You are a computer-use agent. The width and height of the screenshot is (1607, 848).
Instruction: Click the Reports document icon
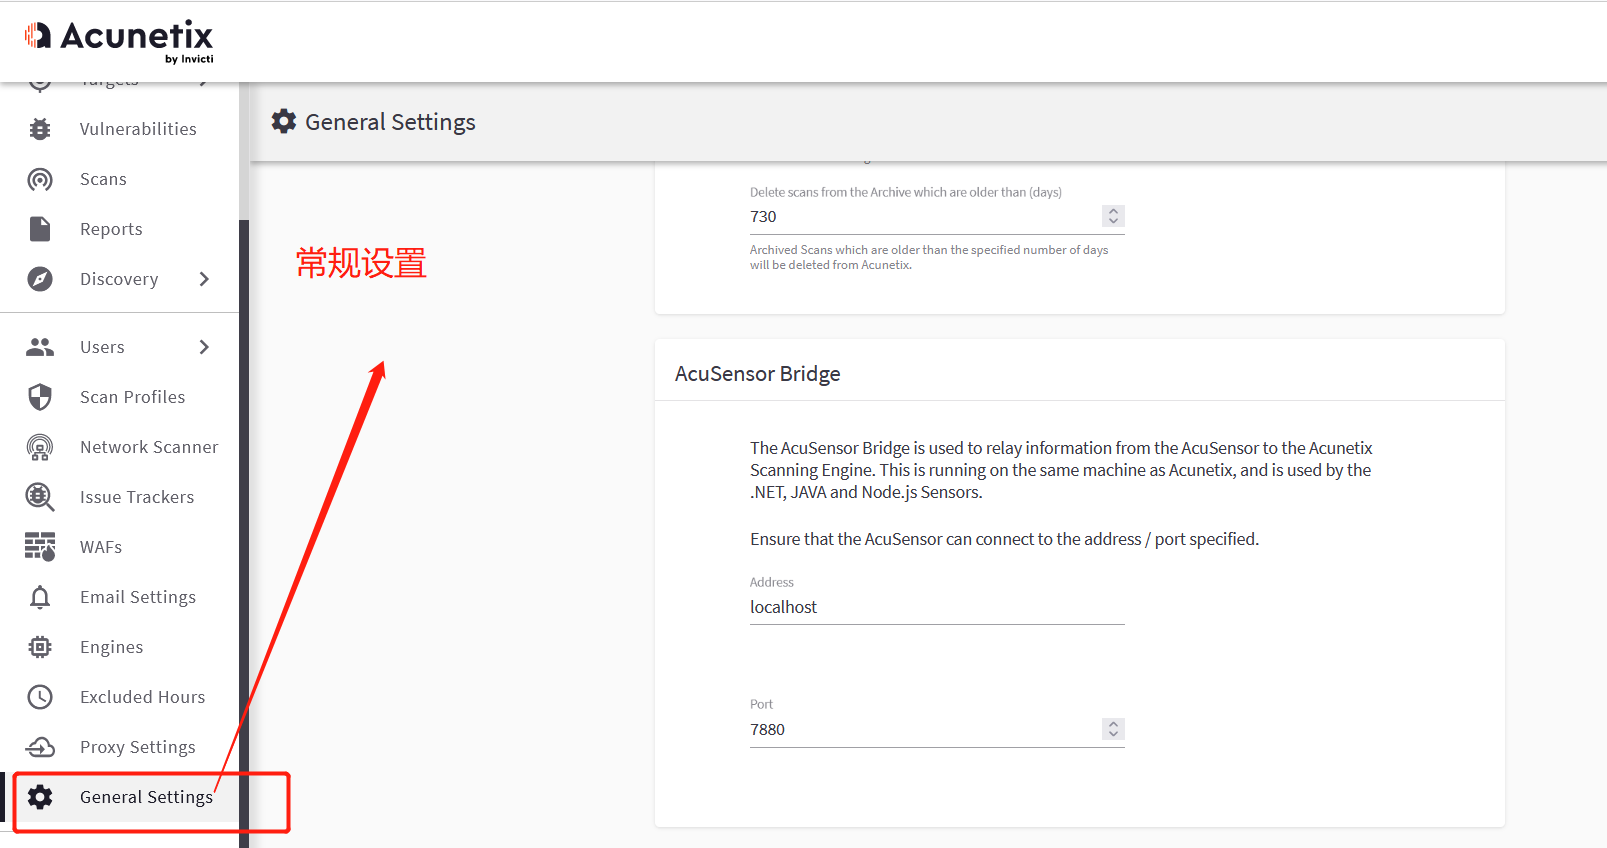click(x=40, y=229)
